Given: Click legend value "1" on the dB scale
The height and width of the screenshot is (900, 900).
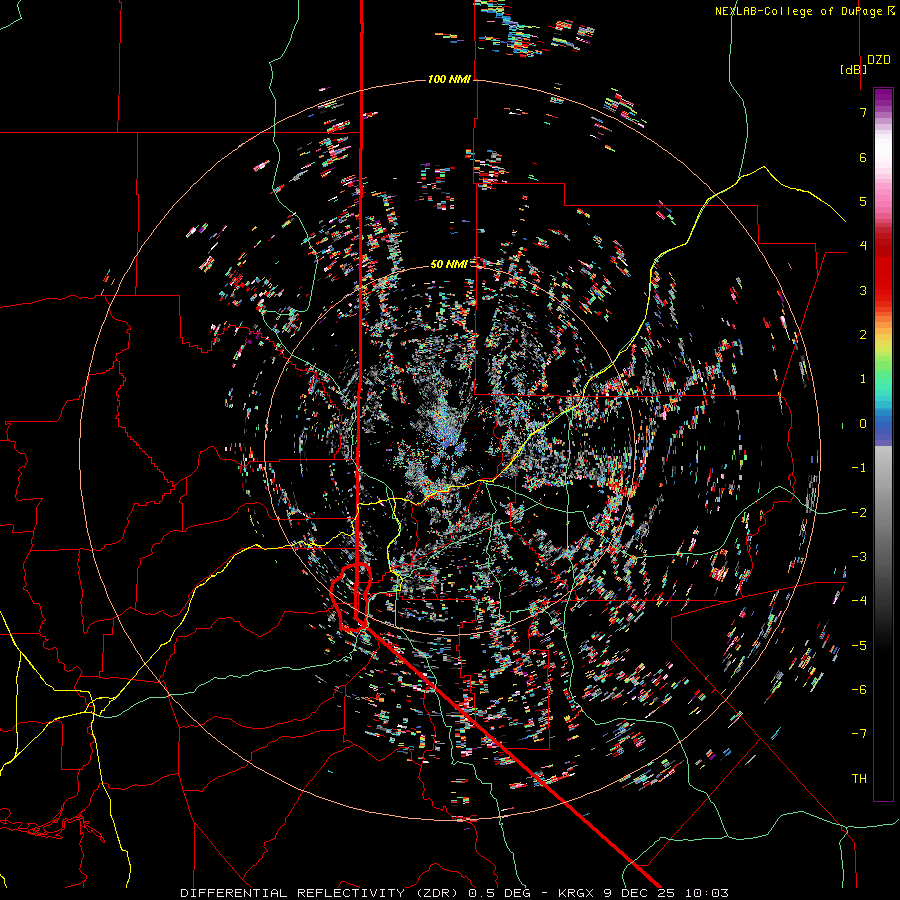Looking at the screenshot, I should point(863,379).
